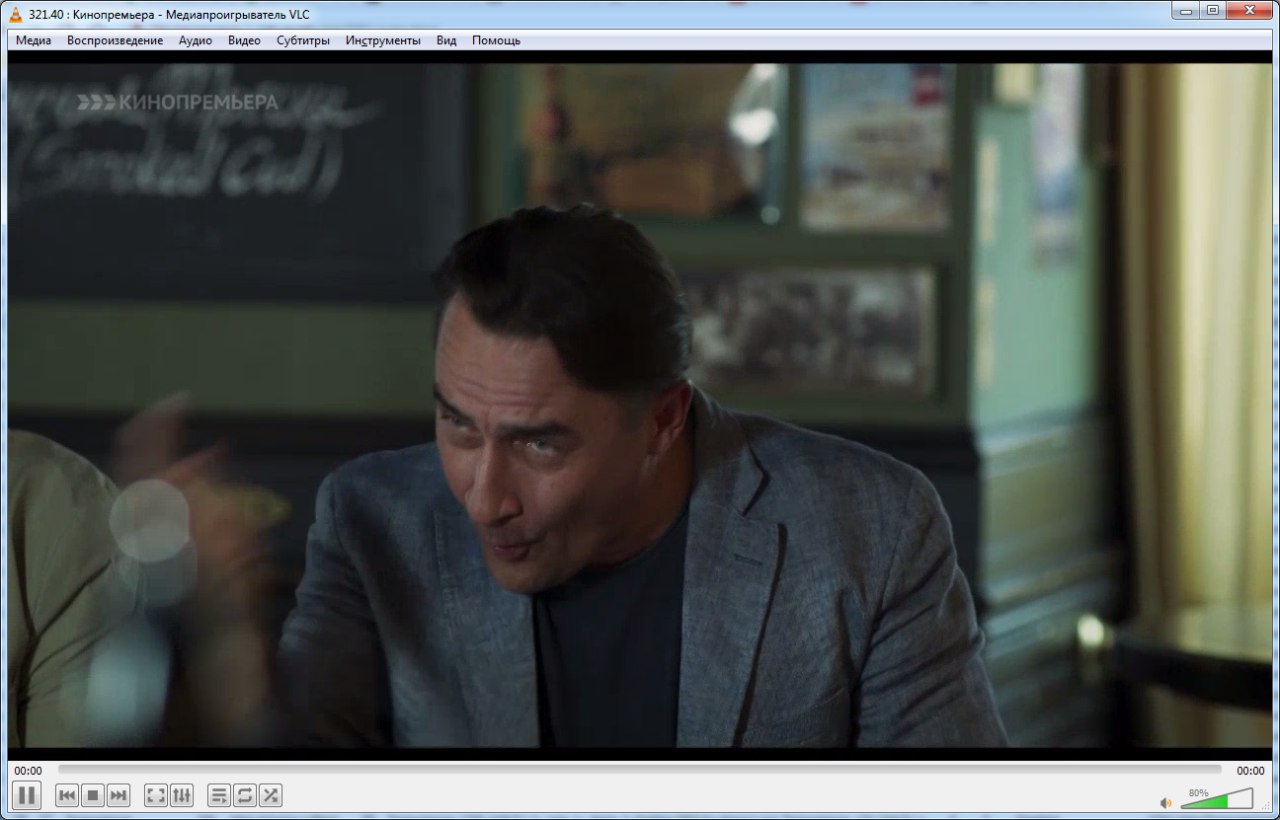Toggle loop repeat mode
The height and width of the screenshot is (820, 1280).
pos(245,796)
